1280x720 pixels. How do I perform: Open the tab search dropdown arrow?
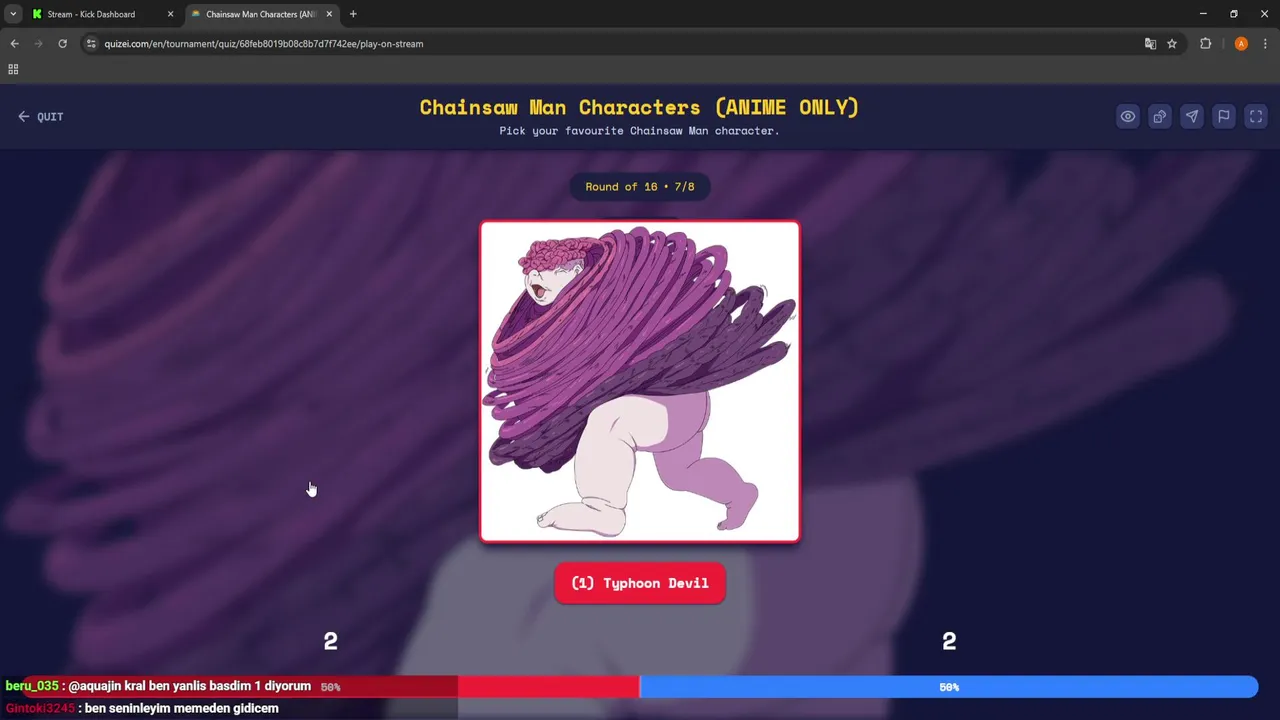(13, 14)
